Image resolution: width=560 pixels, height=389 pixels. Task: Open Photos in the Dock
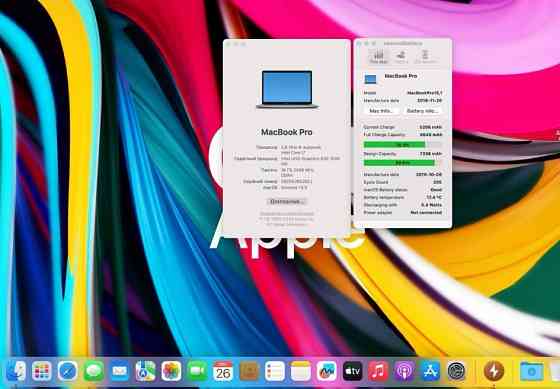pos(171,371)
